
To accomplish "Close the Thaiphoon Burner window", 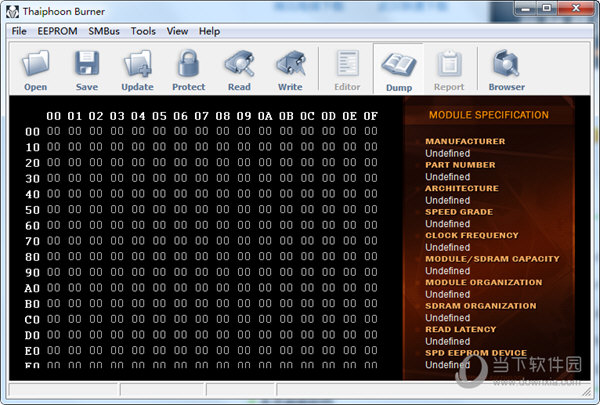I will click(x=576, y=8).
